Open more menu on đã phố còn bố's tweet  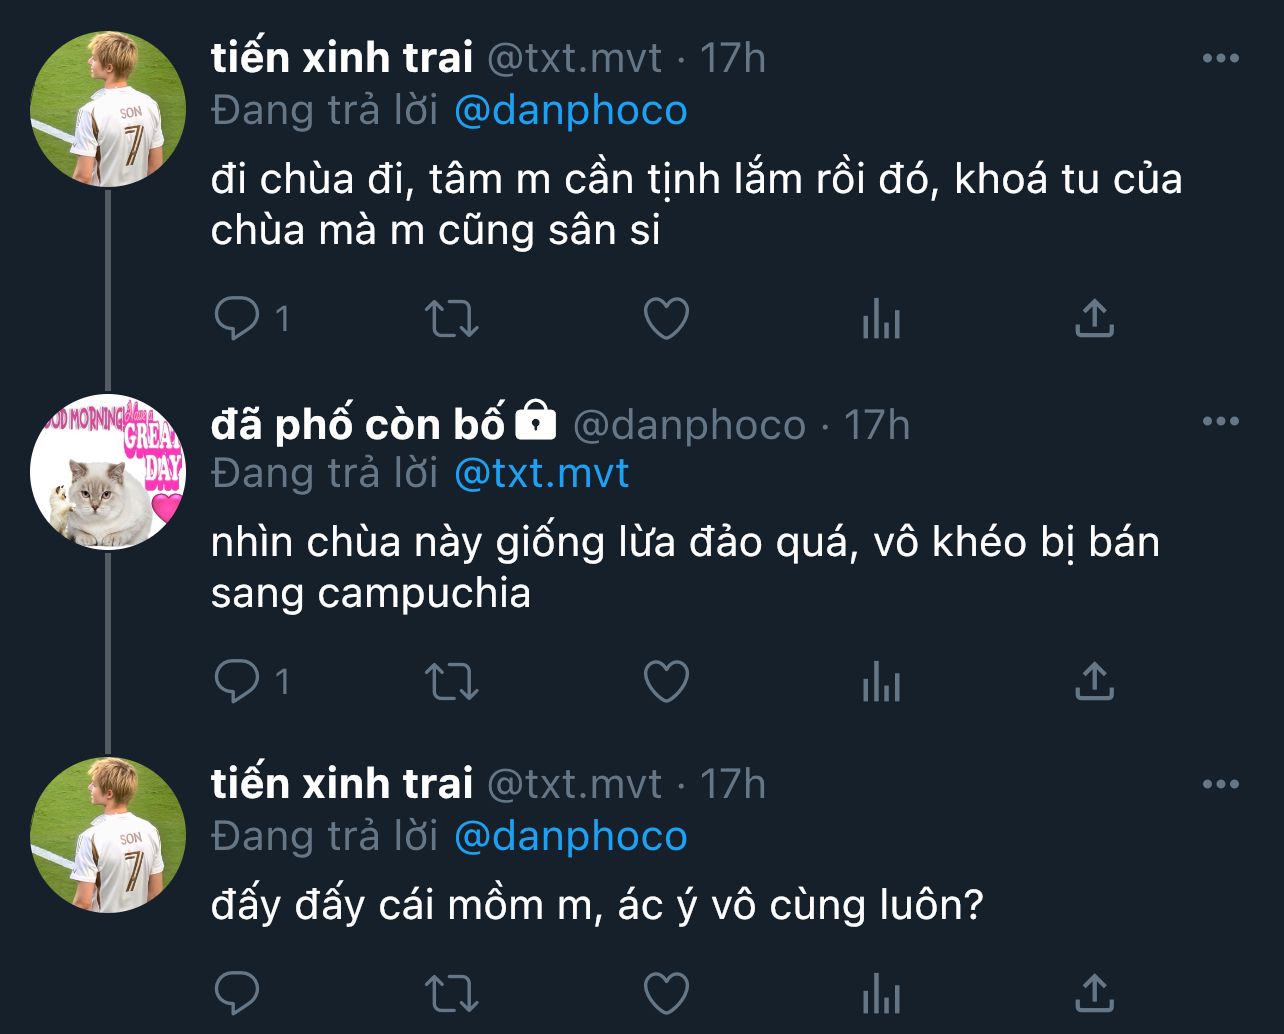click(x=1220, y=421)
